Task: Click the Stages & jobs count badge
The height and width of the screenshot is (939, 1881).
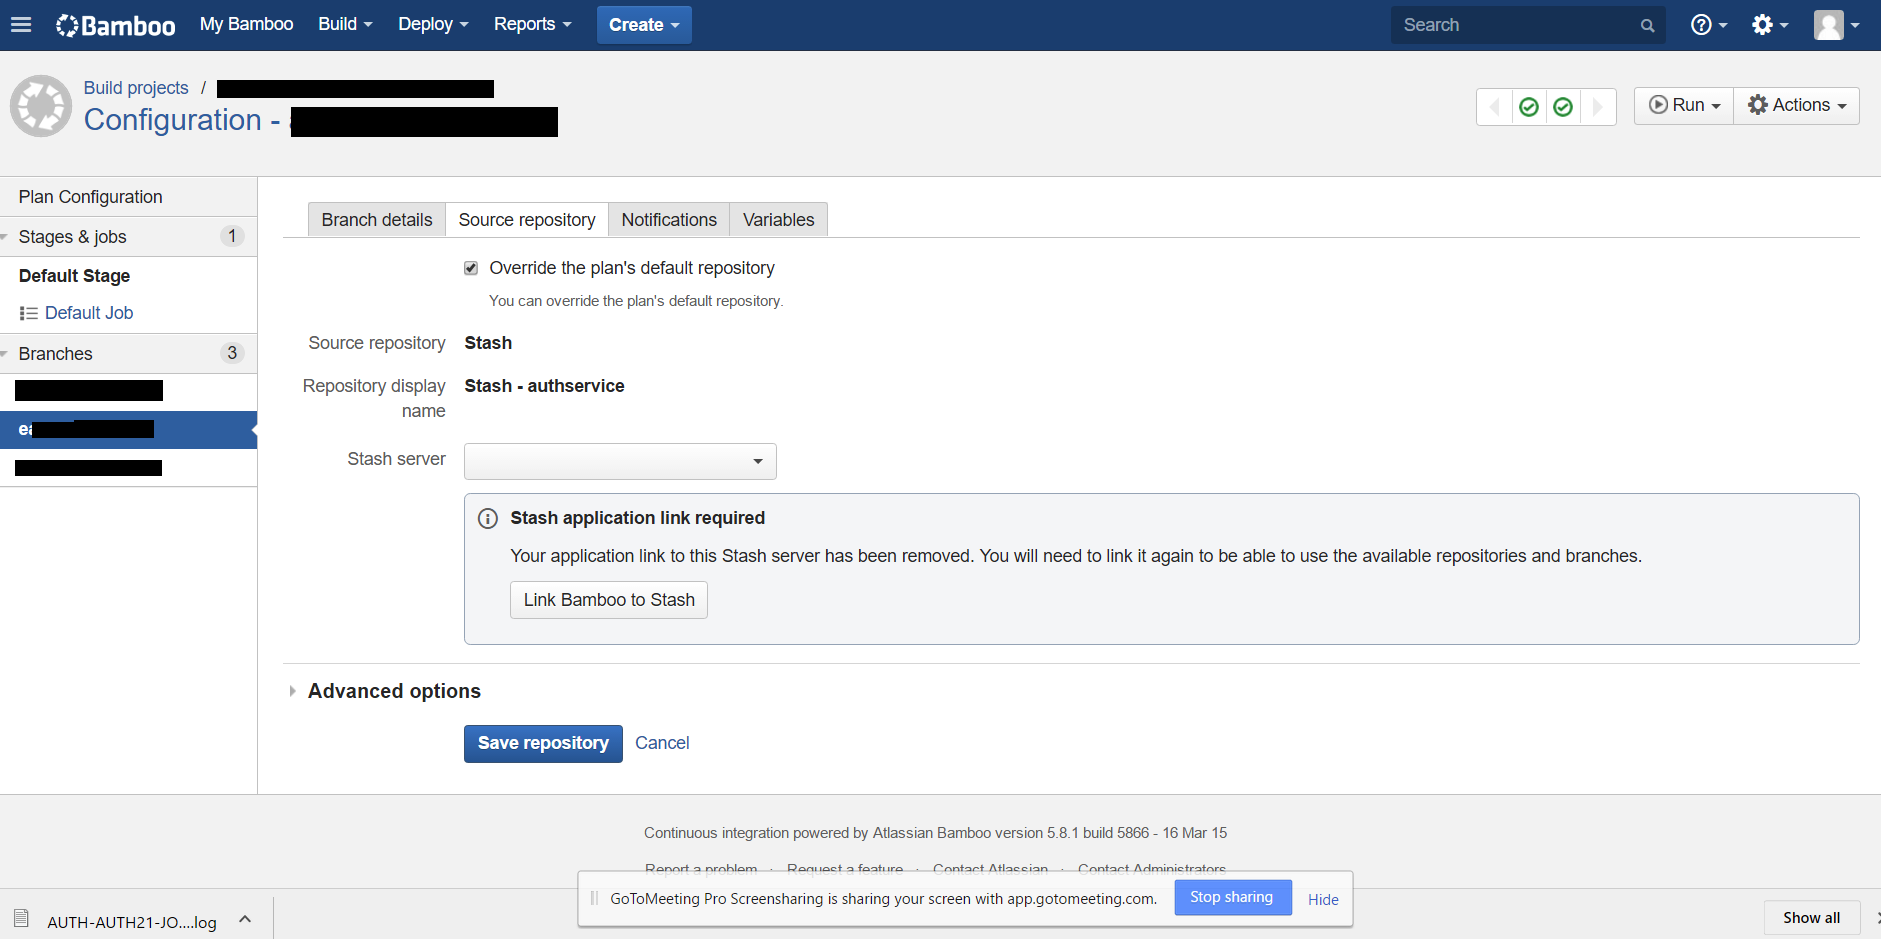Action: click(x=232, y=236)
